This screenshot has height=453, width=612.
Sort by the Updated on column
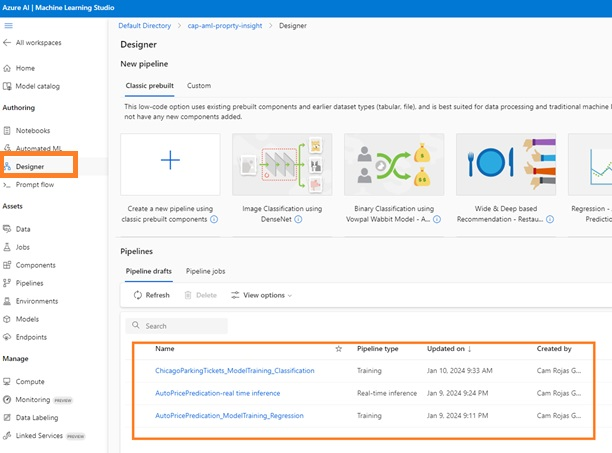click(x=448, y=349)
